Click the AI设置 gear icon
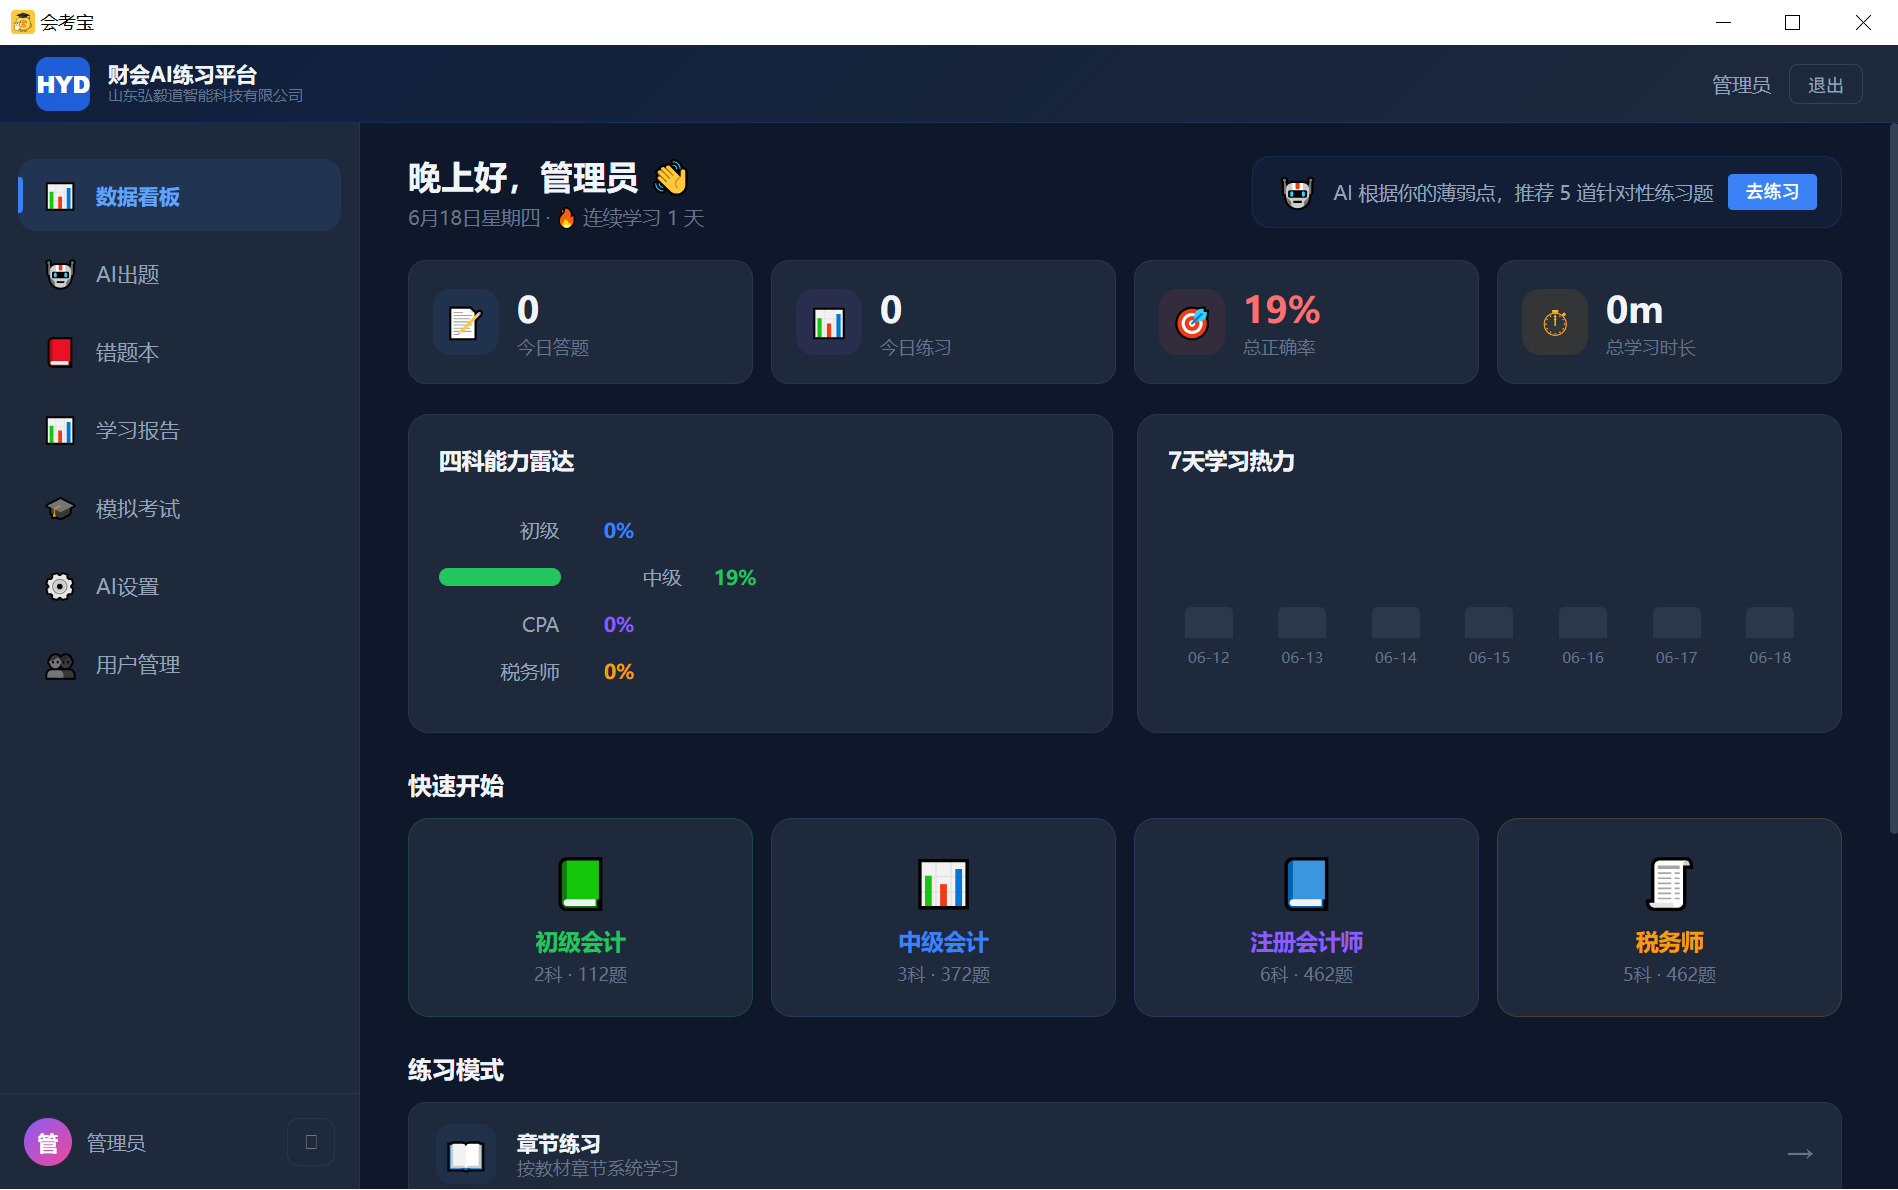This screenshot has width=1898, height=1190. pos(60,587)
